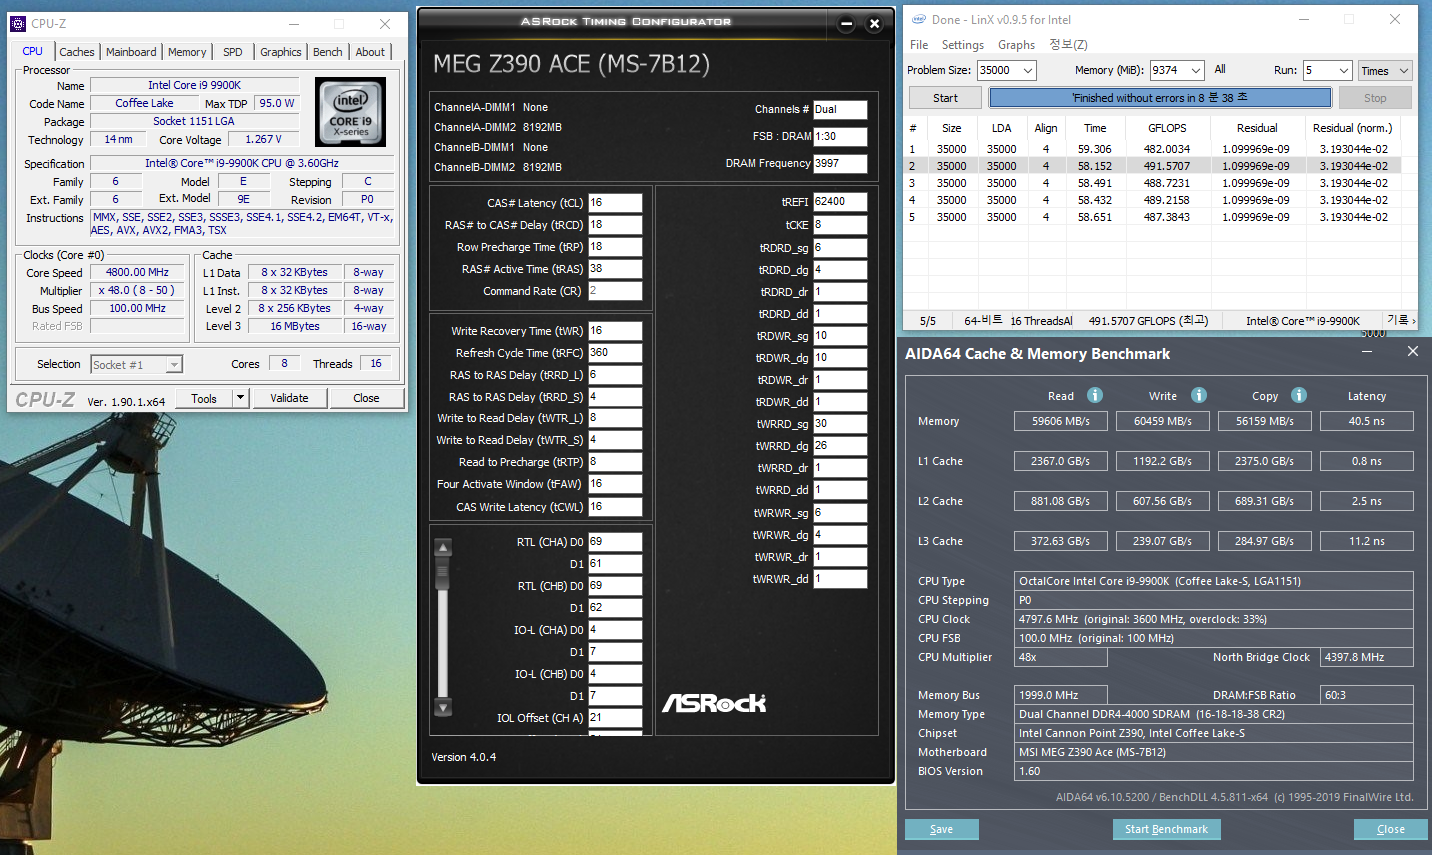This screenshot has width=1432, height=855.
Task: Open the Selection Socket #1 dropdown in CPU-Z
Action: (x=174, y=365)
